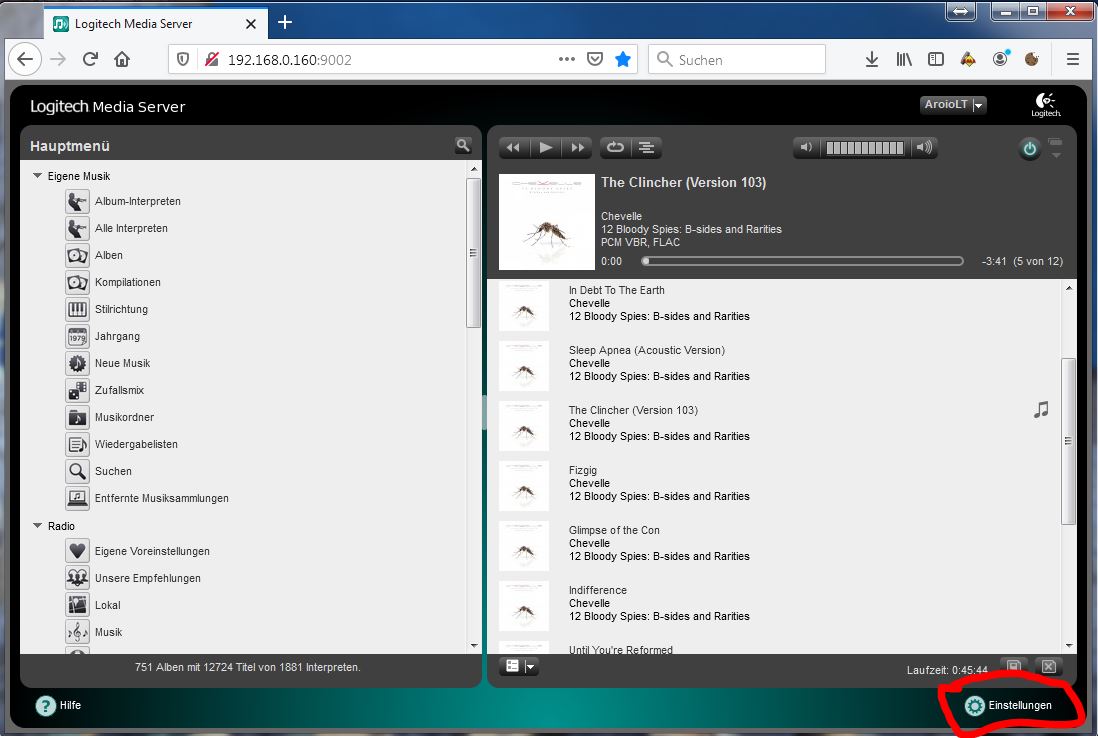This screenshot has height=738, width=1098.
Task: Collapse the Eigene Musik section
Action: [38, 176]
